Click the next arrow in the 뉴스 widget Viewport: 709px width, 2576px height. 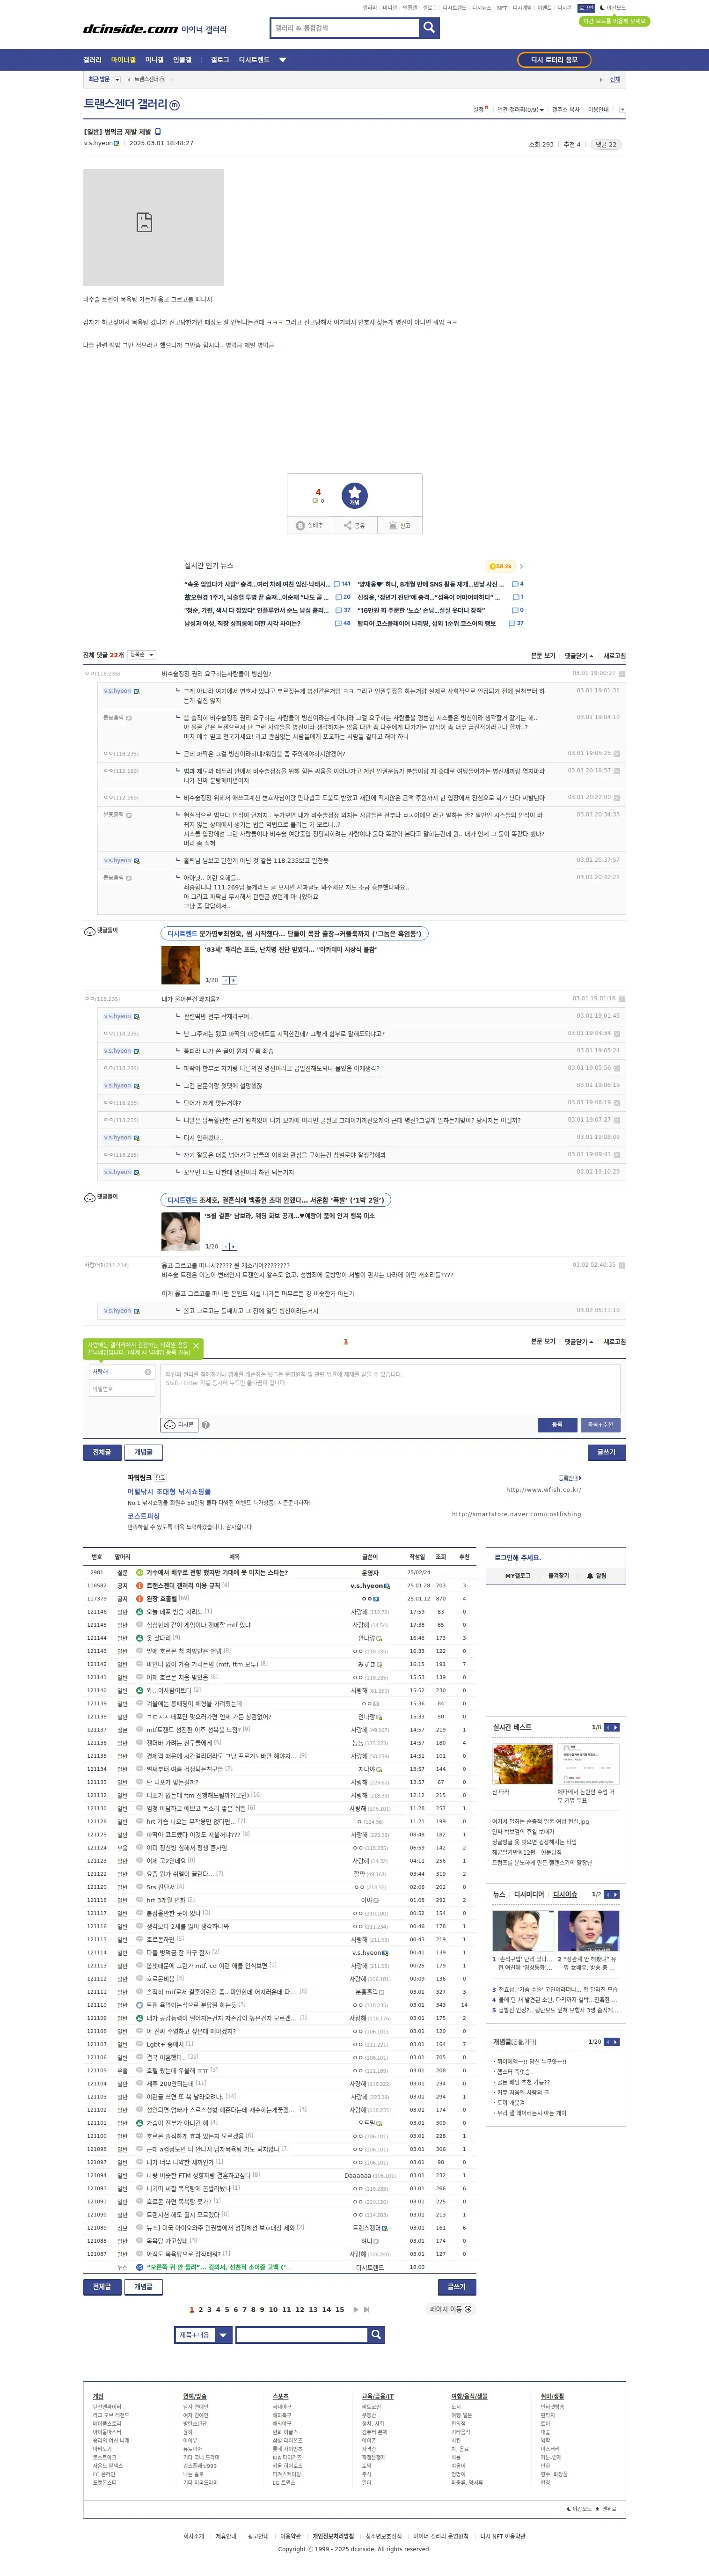pos(616,1894)
